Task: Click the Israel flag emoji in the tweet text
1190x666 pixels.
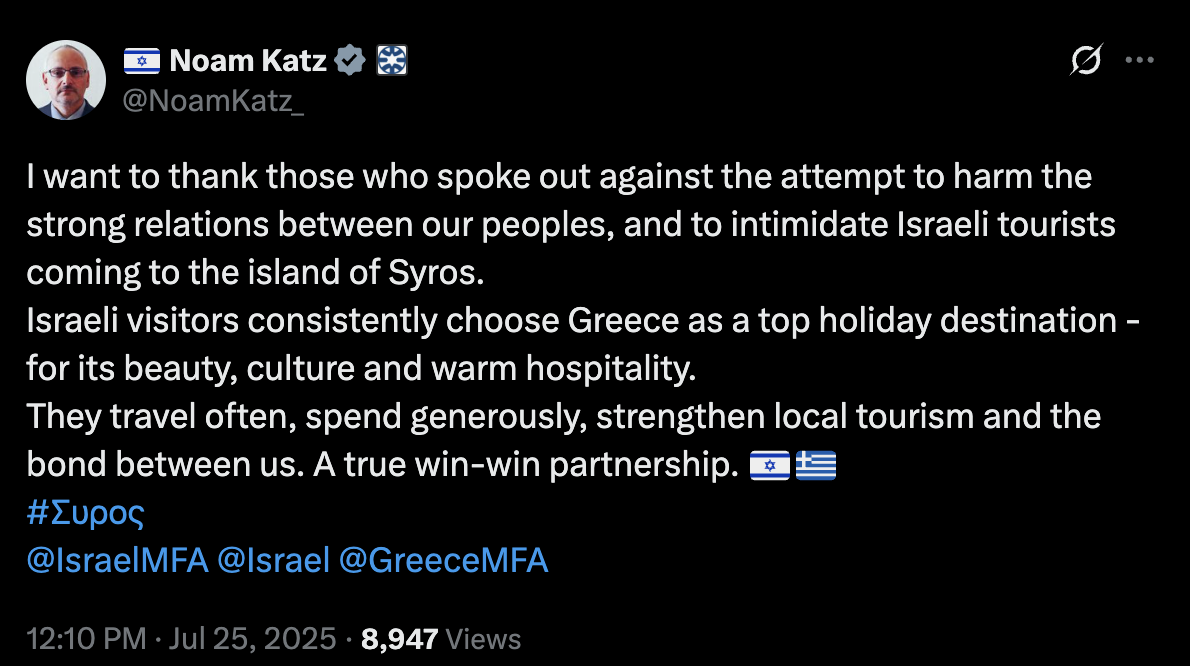Action: point(770,466)
